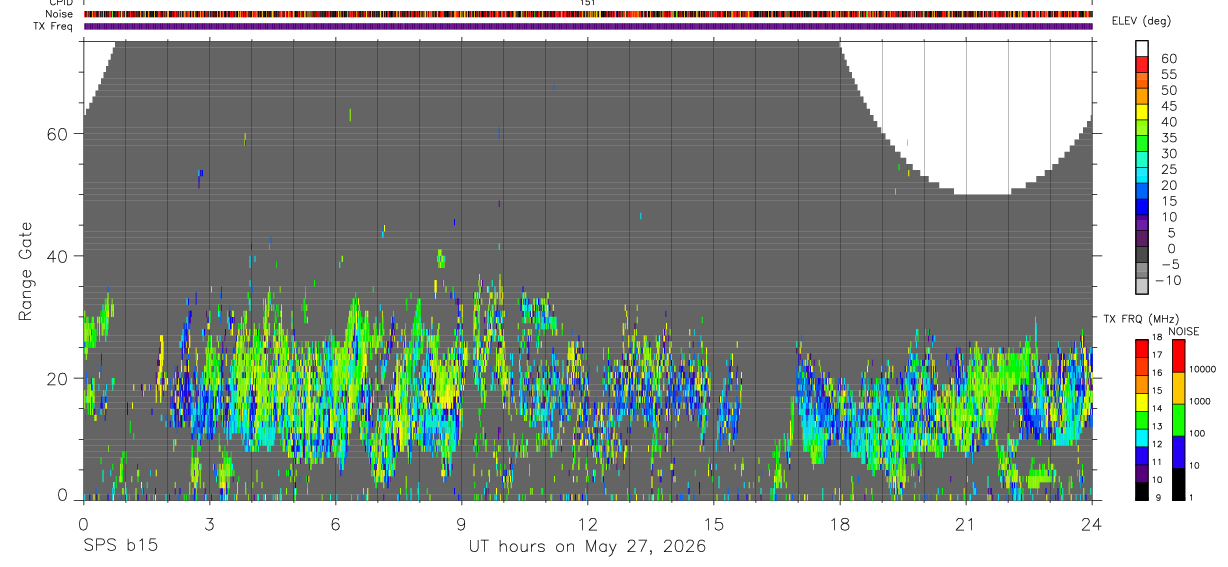Click the '6' tick on the UT hours axis
Screen dimensions: 1228x567
coord(335,523)
